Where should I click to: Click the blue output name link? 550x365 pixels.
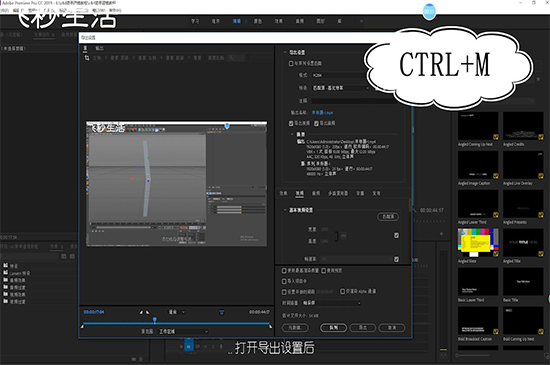point(322,113)
